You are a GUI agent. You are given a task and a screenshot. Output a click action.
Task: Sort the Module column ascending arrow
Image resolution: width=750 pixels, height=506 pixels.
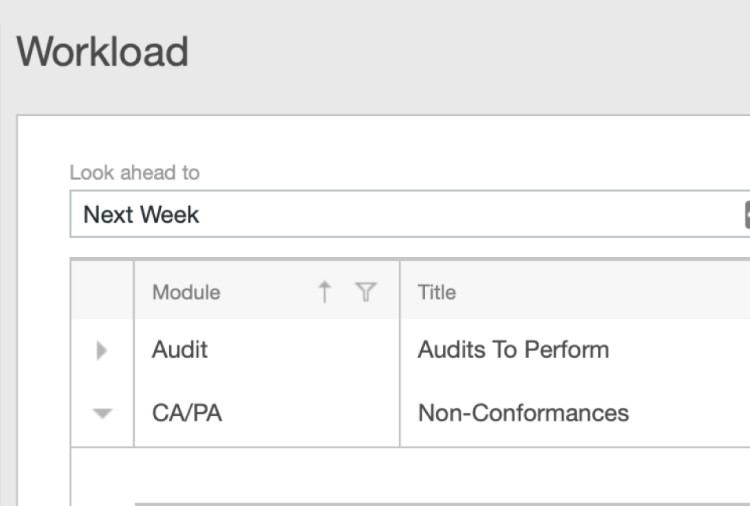[324, 292]
